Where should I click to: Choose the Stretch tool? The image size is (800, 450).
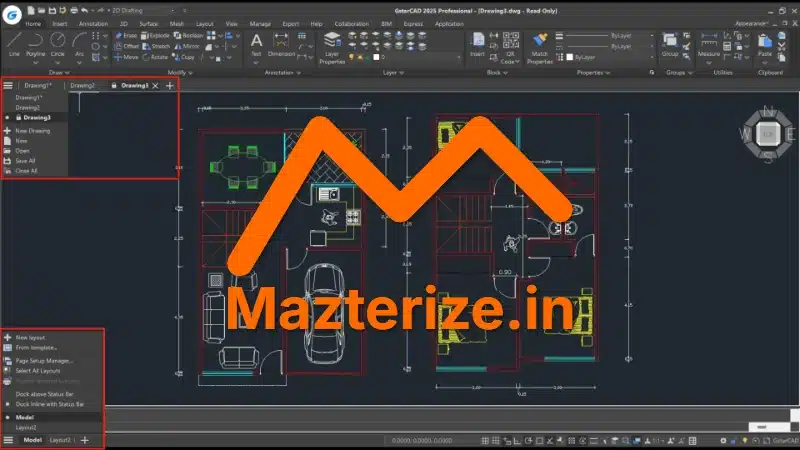pos(156,46)
